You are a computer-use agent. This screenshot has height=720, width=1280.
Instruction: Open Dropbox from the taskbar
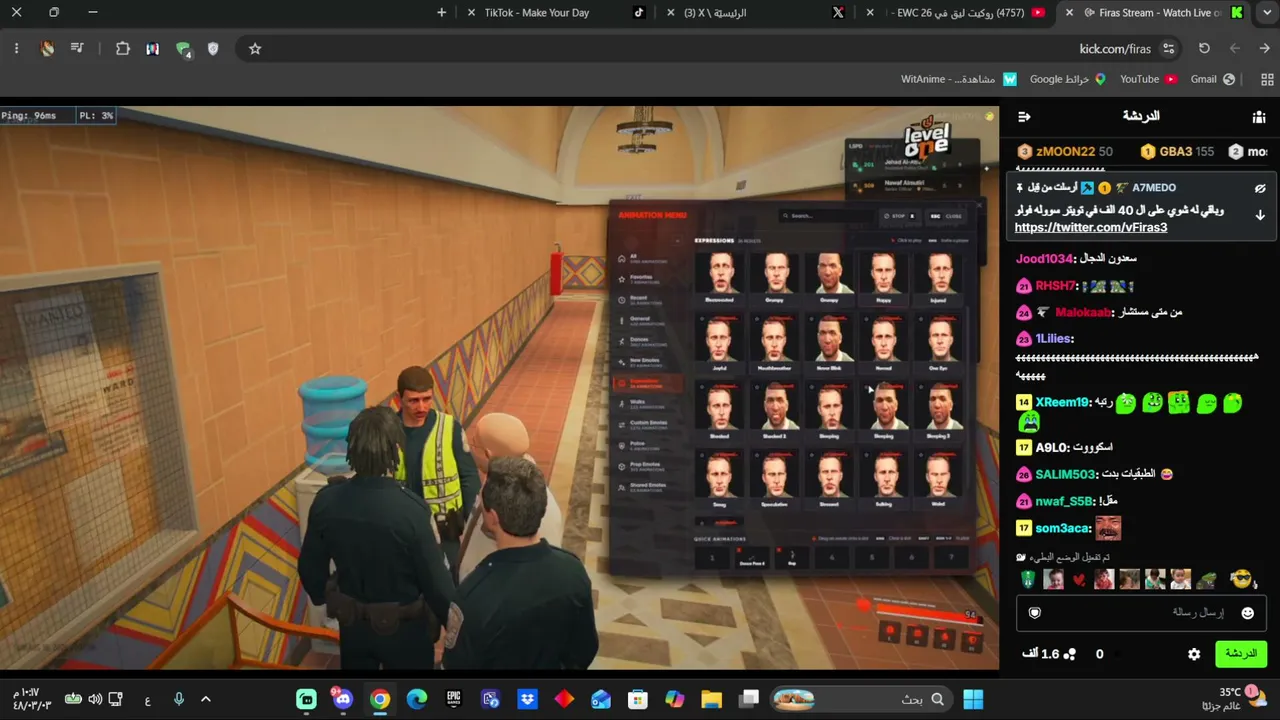[527, 699]
